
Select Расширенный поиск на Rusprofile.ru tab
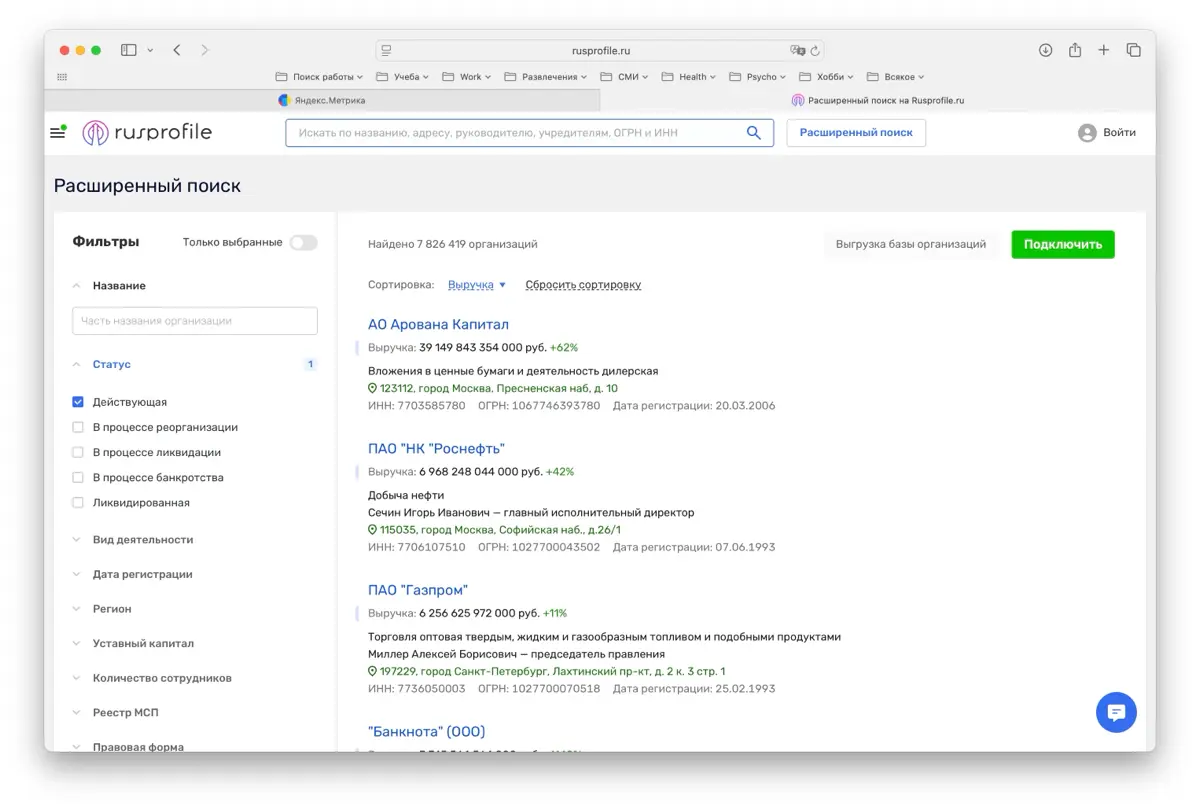tap(878, 100)
